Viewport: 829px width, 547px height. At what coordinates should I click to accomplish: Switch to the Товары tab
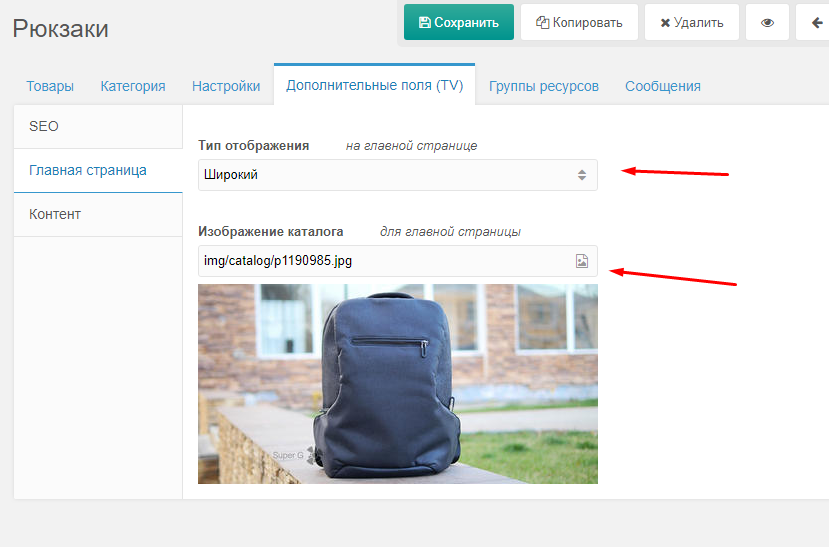(50, 86)
